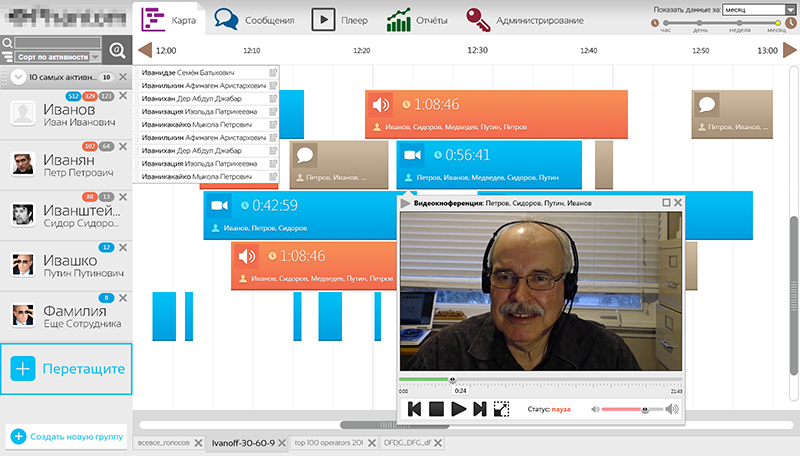Click play triangle in videoconference title bar

tap(405, 204)
